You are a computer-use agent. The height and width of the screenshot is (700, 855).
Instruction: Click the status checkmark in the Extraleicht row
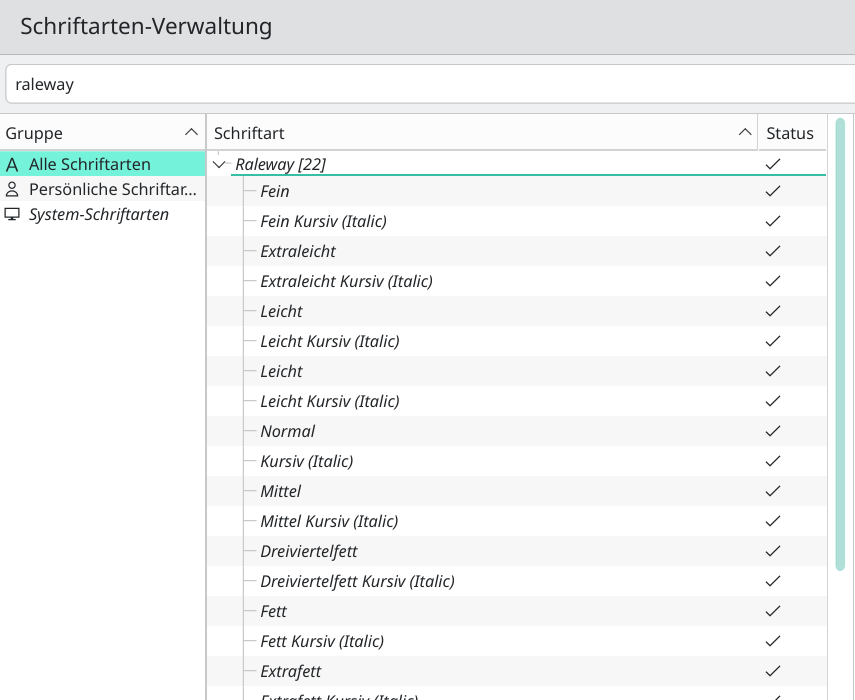[773, 251]
